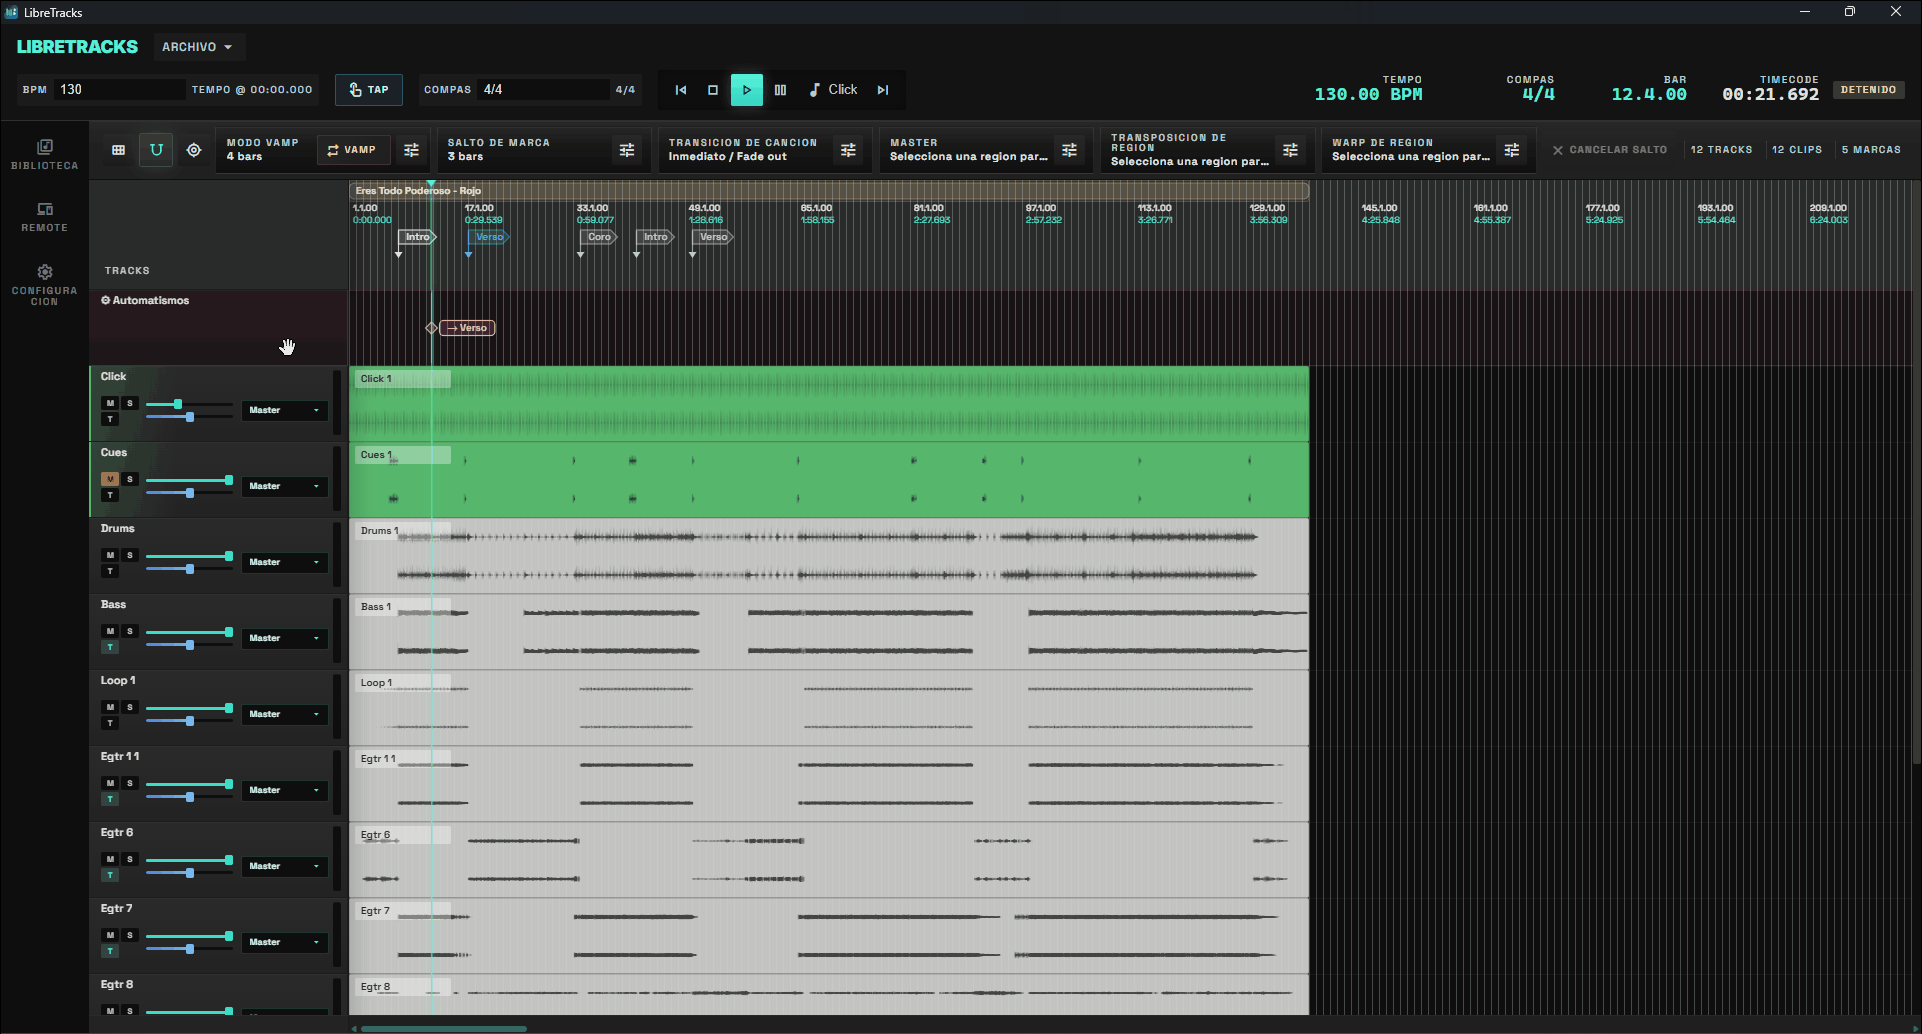
Task: Toggle T button on Egtr 11 track
Action: click(x=110, y=799)
